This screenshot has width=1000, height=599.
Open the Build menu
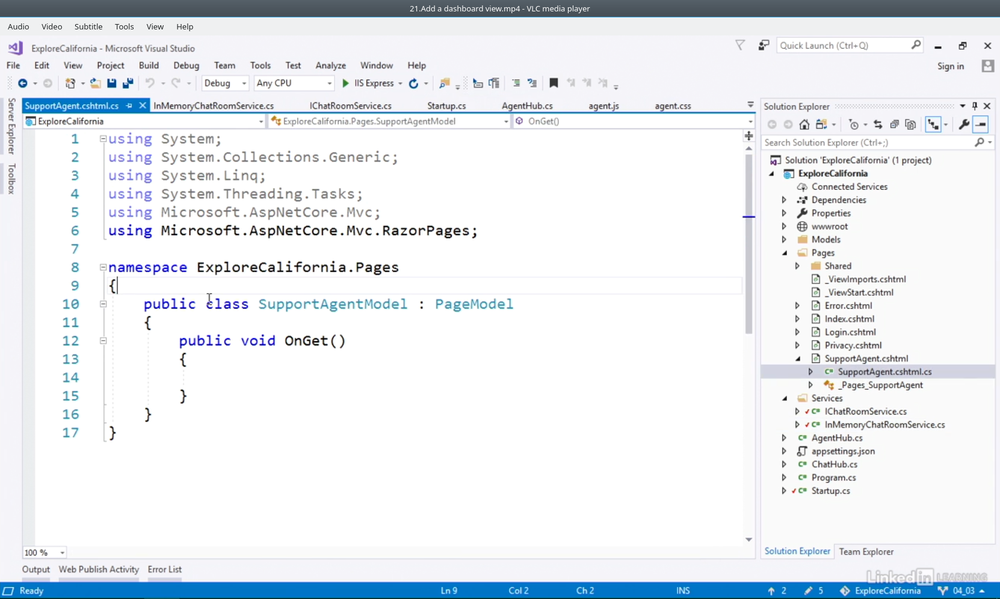pyautogui.click(x=149, y=66)
